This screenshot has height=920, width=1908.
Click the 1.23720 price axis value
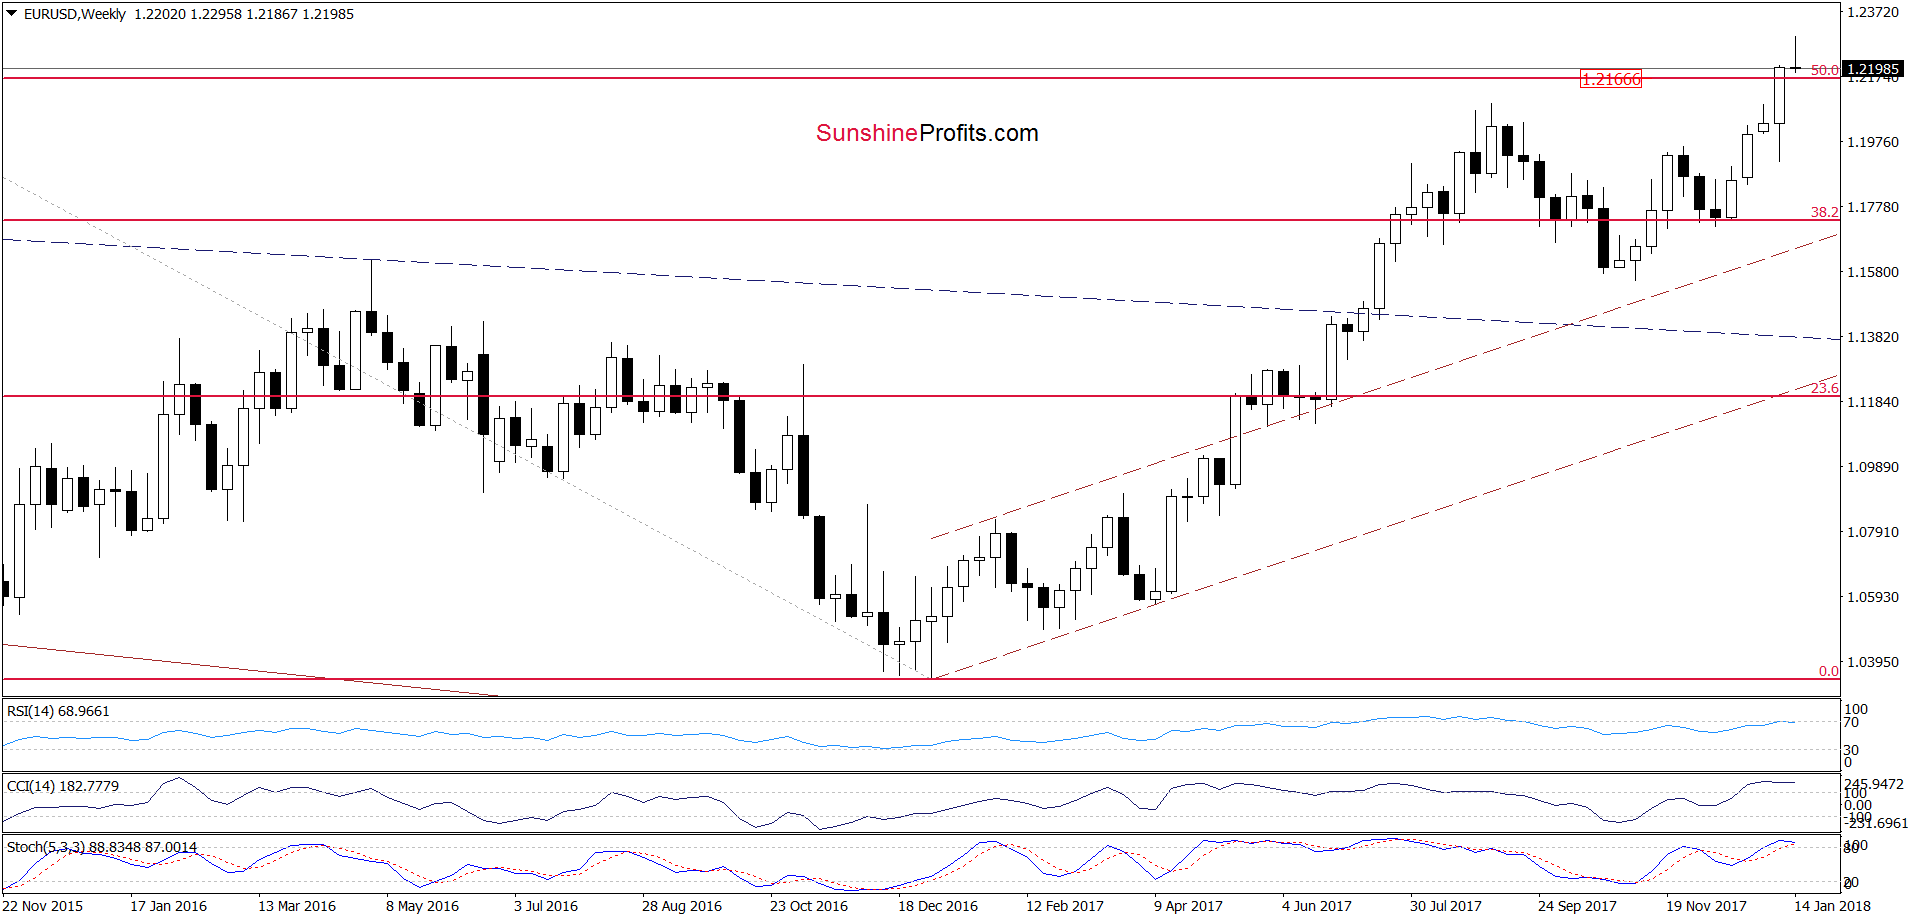[x=1872, y=12]
